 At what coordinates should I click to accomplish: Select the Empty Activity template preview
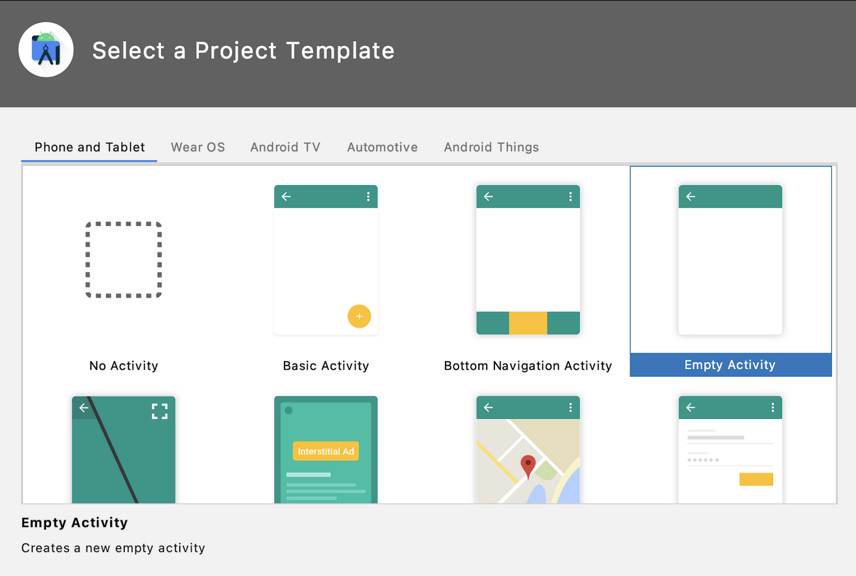point(730,260)
